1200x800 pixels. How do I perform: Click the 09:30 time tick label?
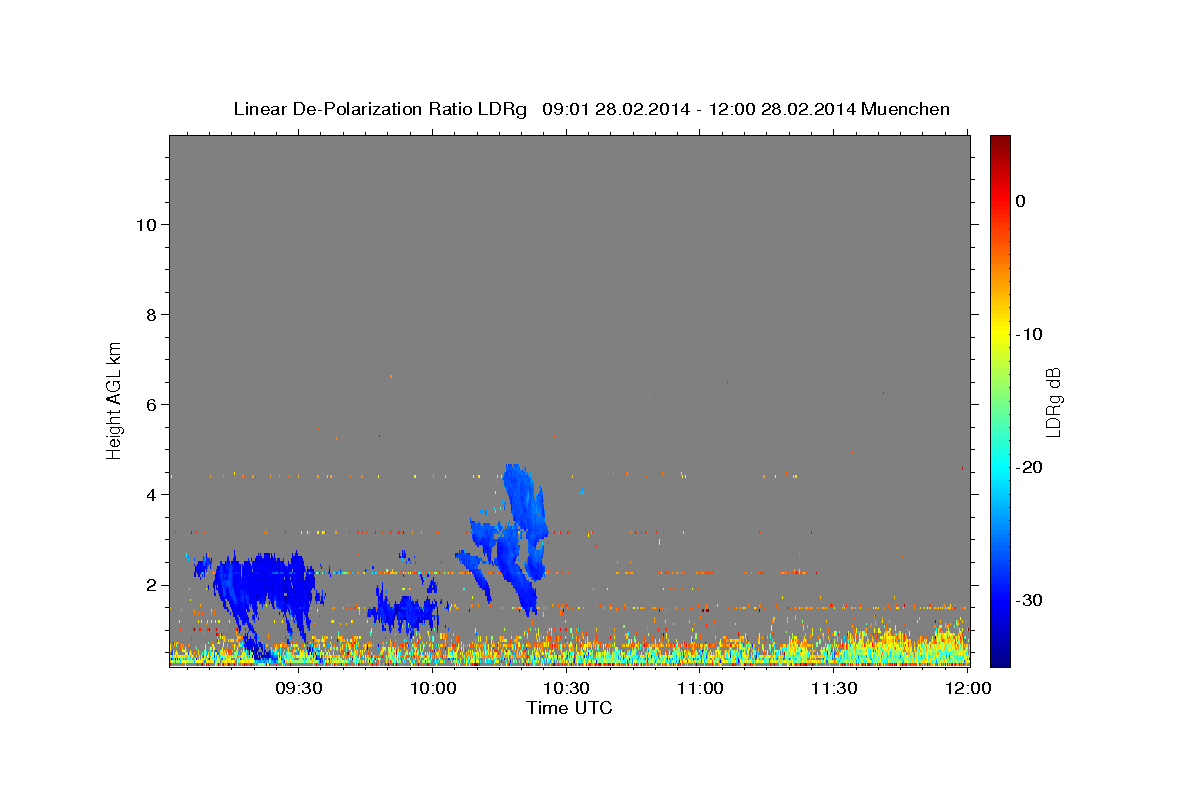(299, 688)
